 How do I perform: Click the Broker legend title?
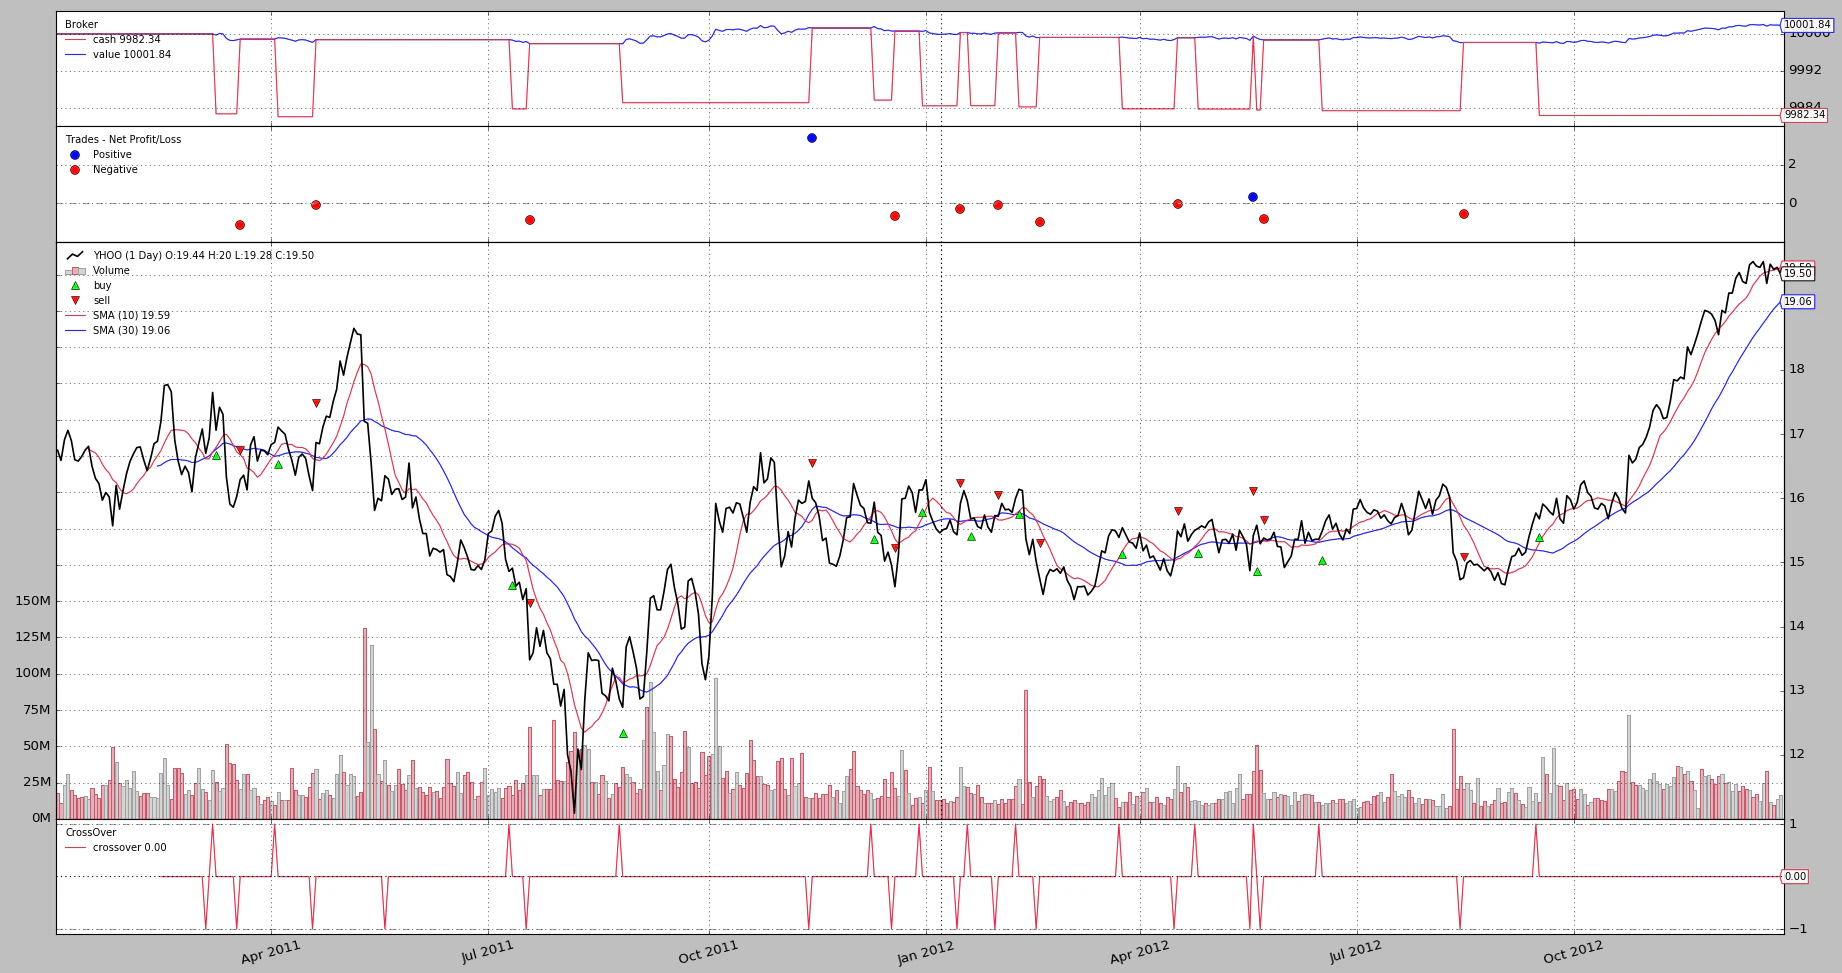pyautogui.click(x=81, y=25)
